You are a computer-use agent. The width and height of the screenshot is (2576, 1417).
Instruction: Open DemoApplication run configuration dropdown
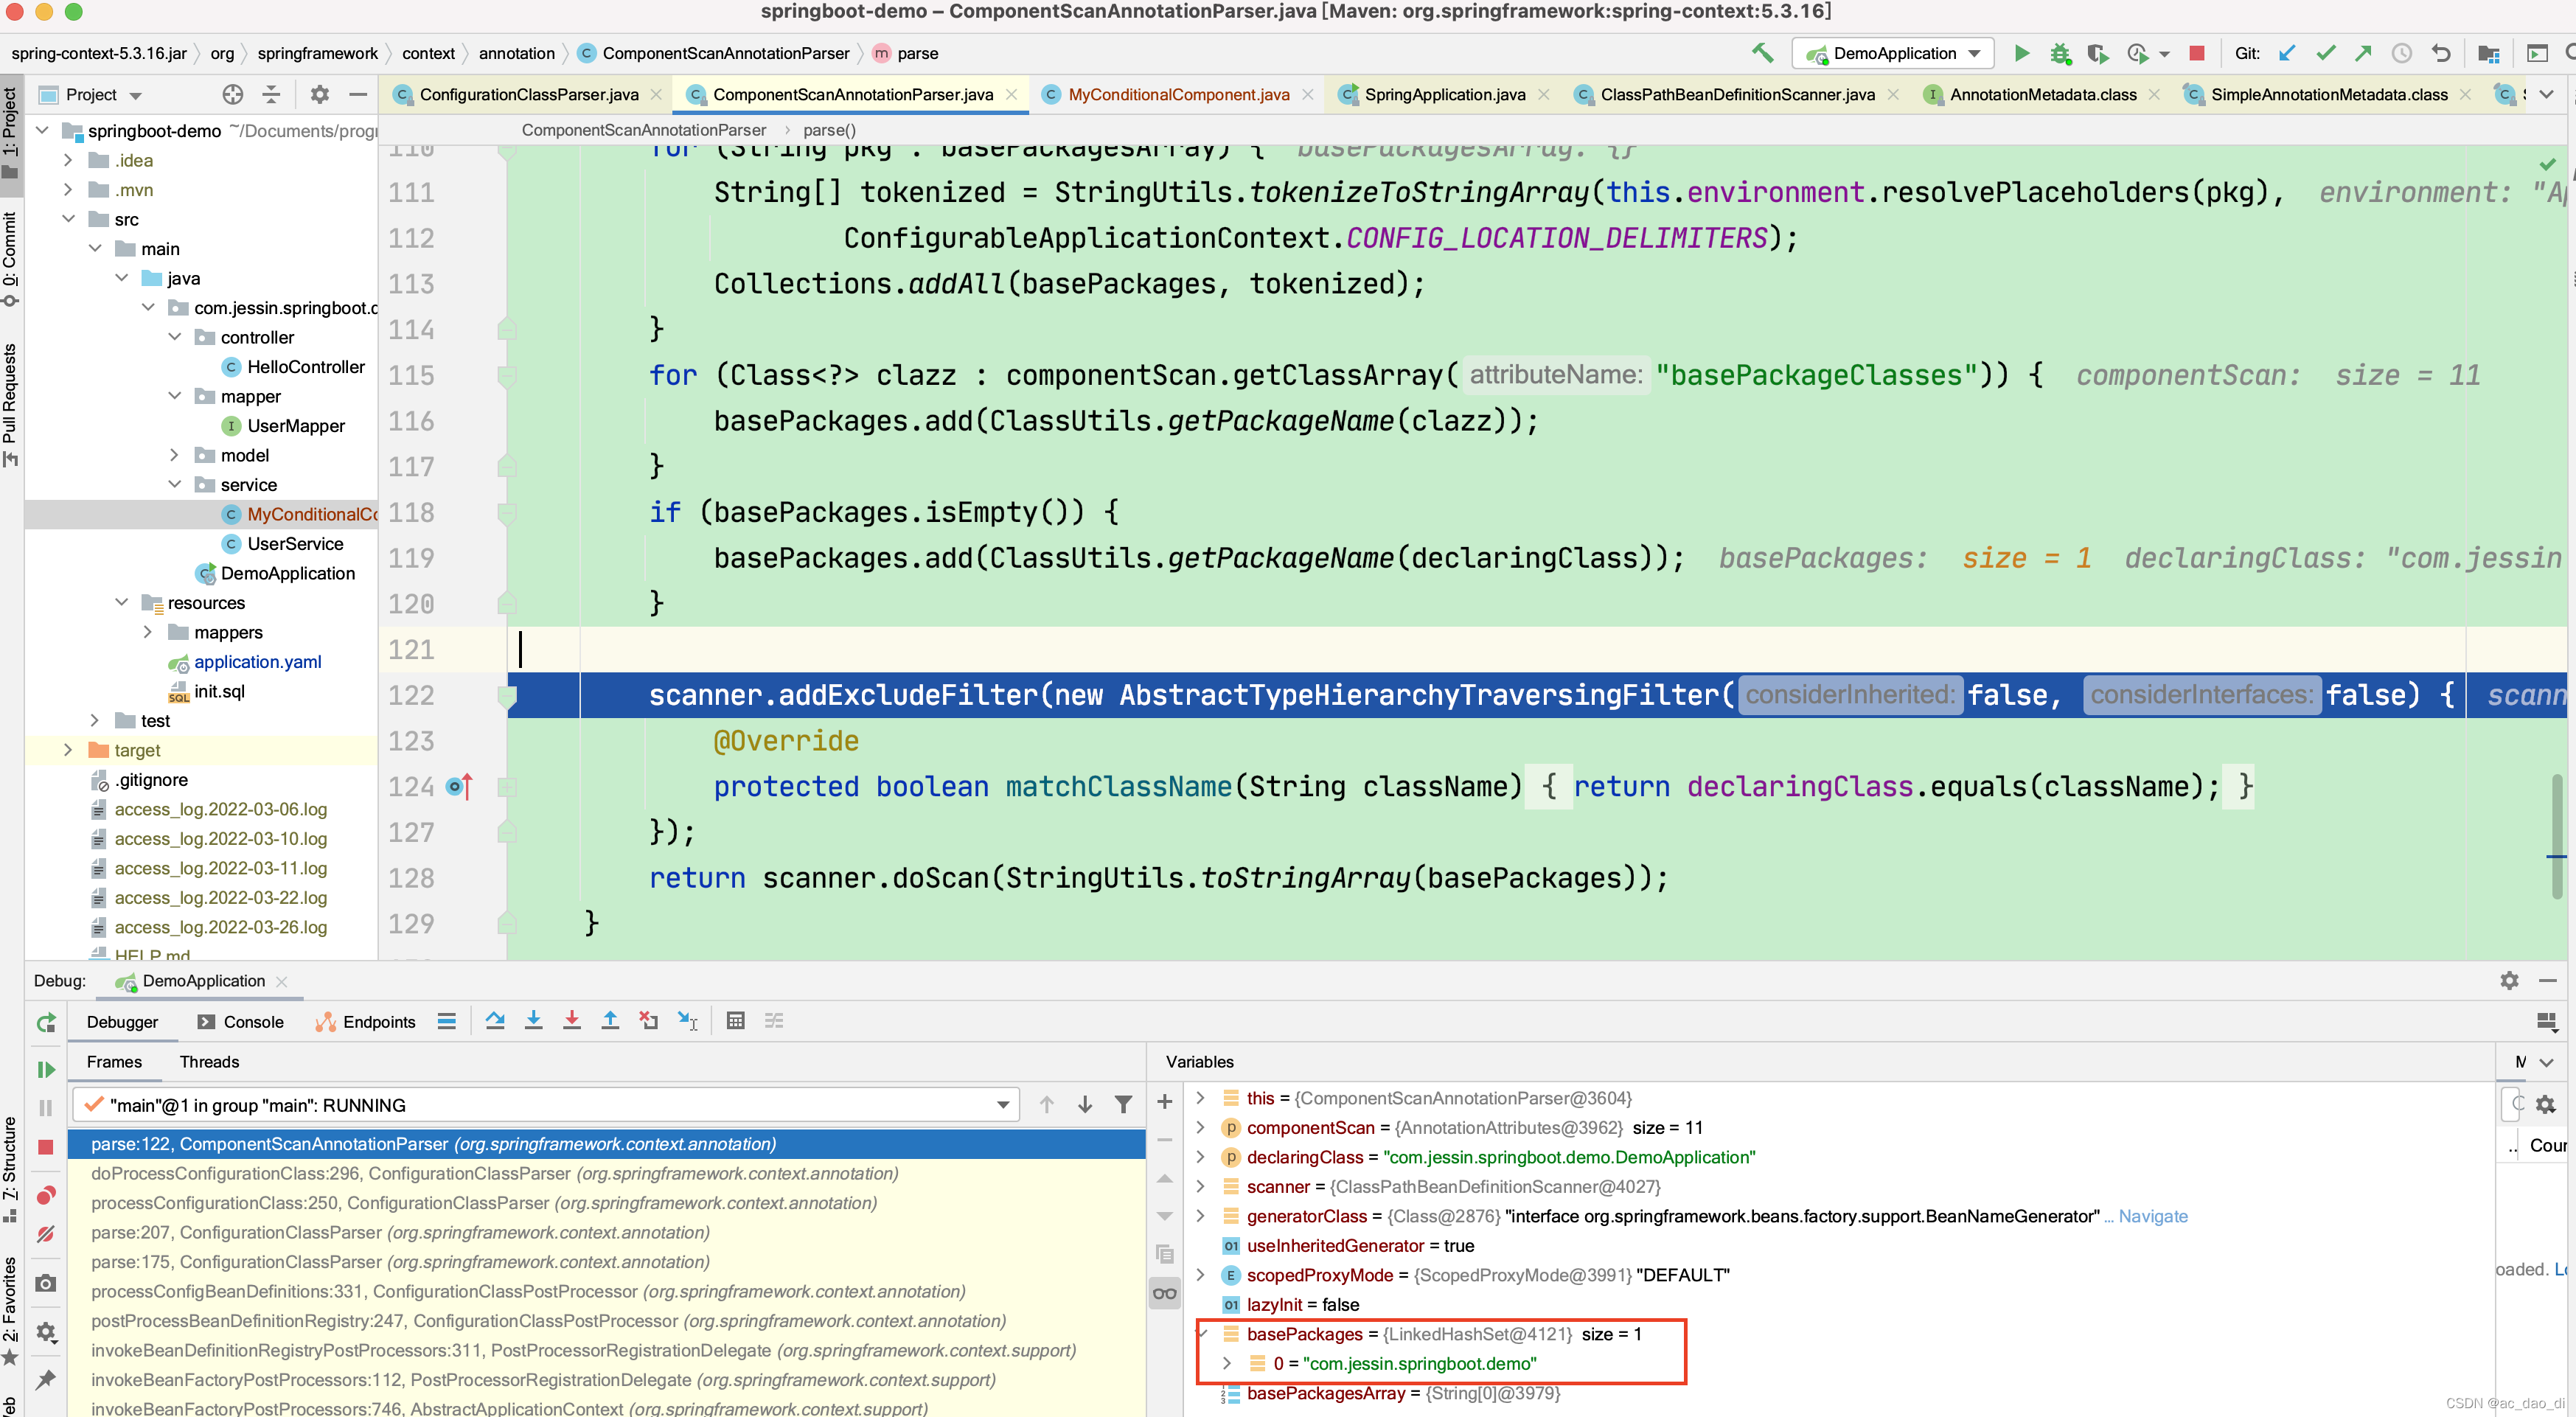pos(1893,53)
